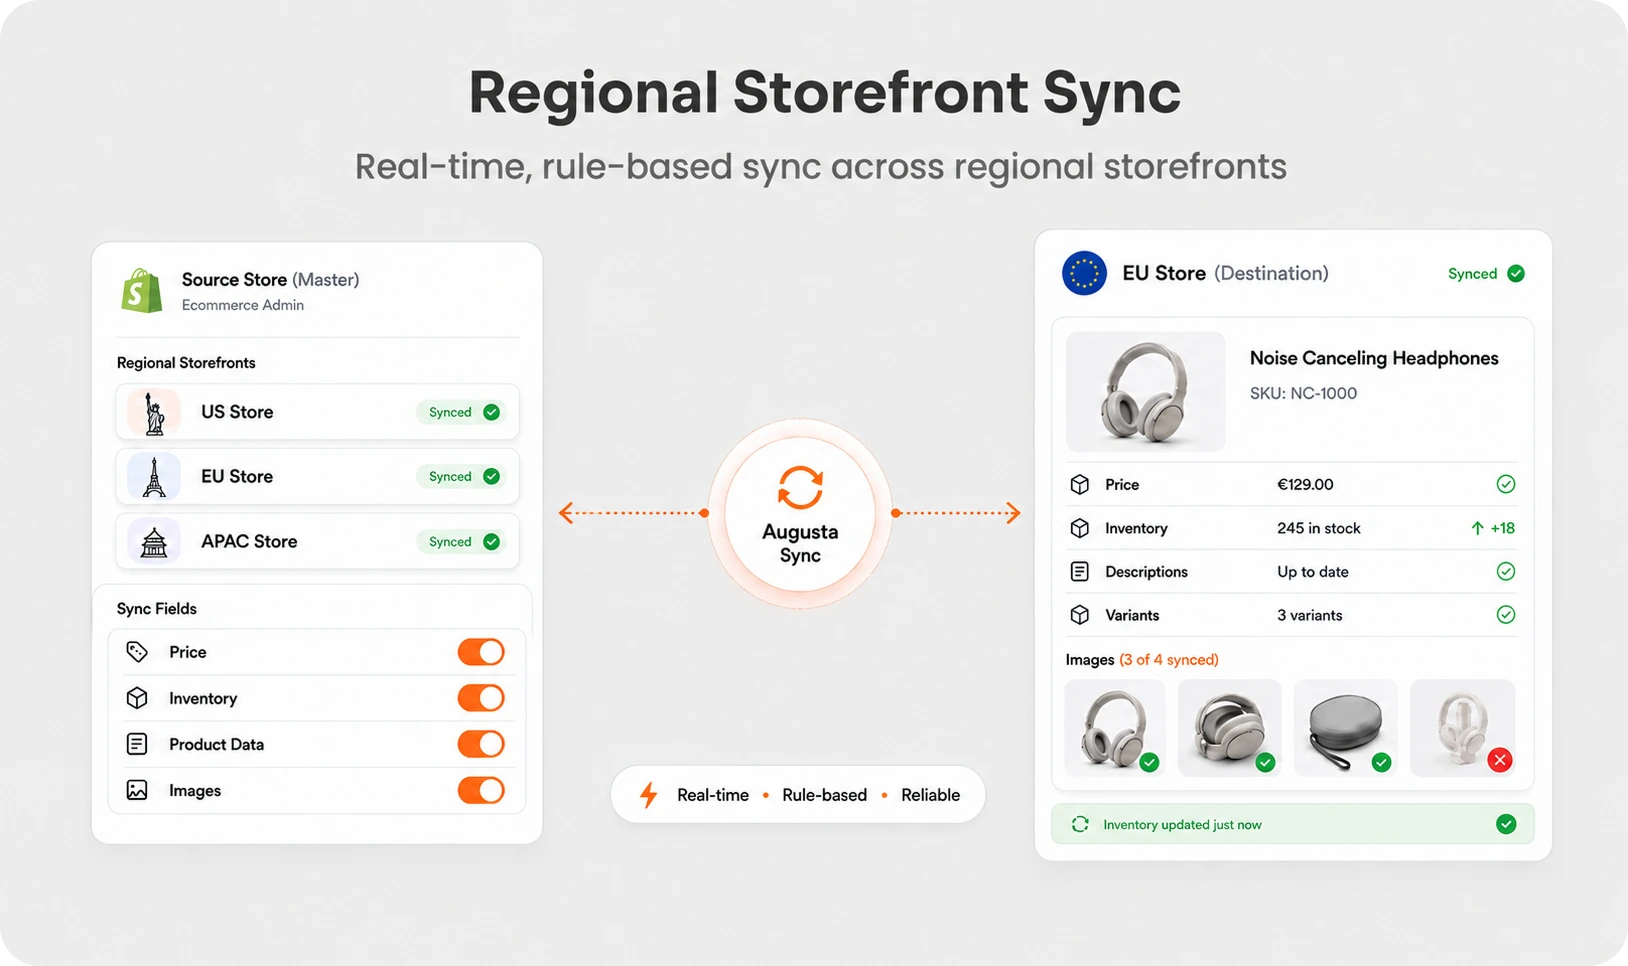Open the carrying case thumbnail

click(x=1346, y=728)
